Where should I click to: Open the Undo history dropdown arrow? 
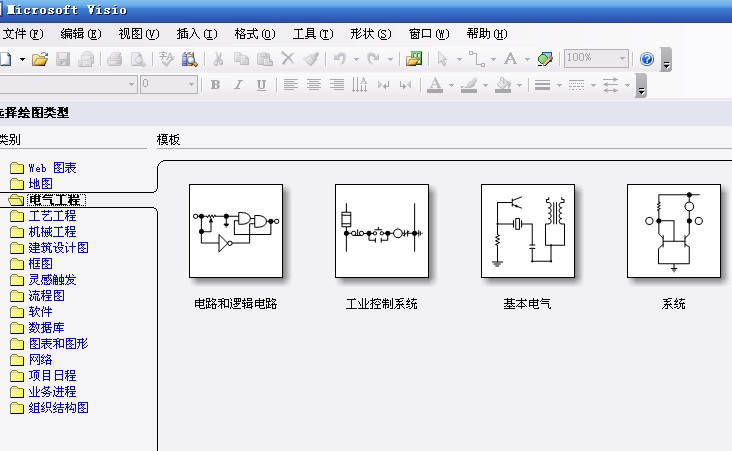coord(356,59)
